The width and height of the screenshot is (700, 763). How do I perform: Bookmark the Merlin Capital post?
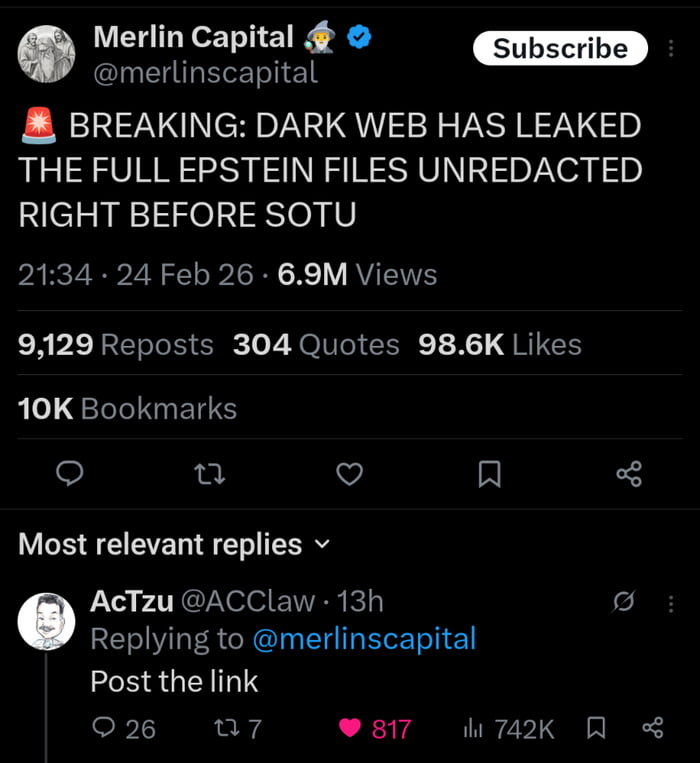click(489, 474)
